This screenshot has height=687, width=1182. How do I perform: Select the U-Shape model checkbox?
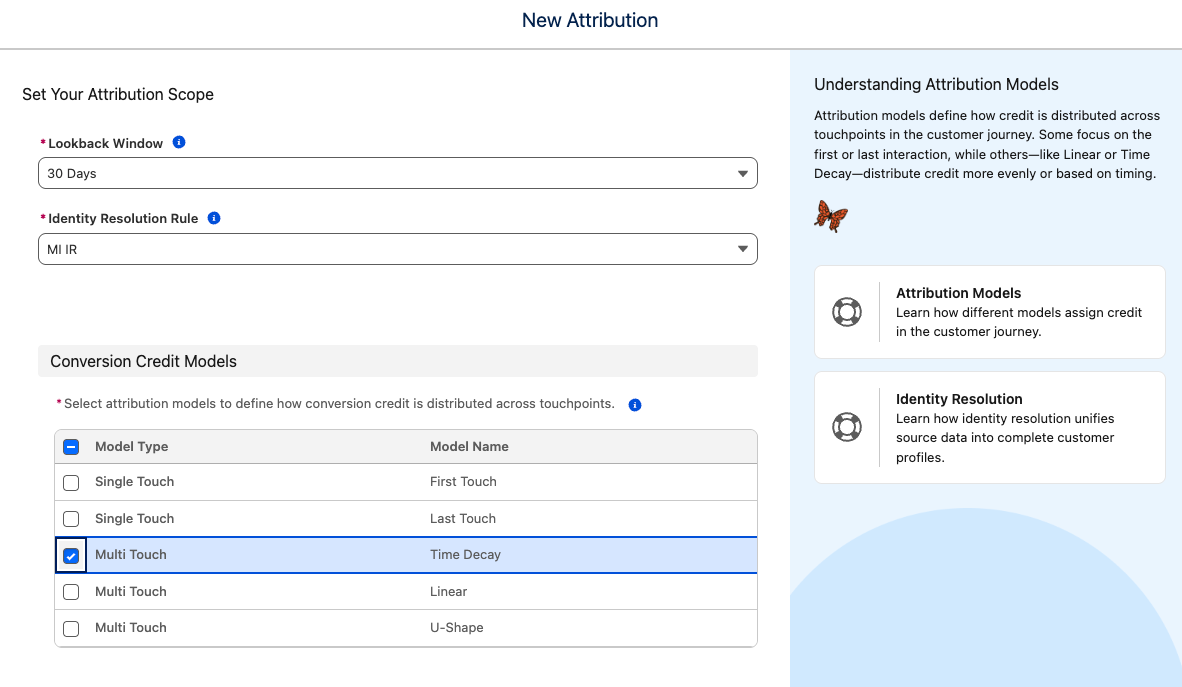tap(71, 629)
